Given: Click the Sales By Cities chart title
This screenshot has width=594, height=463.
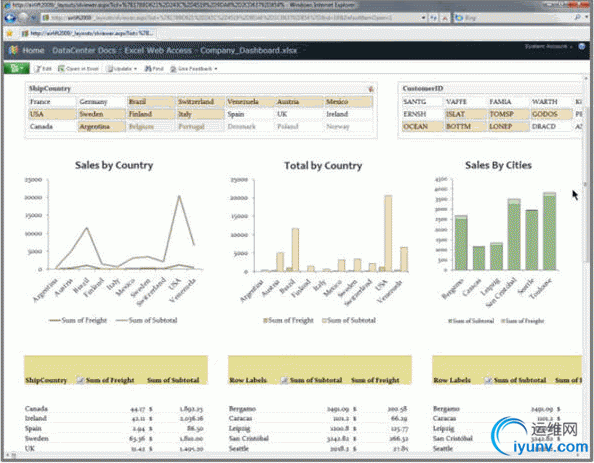Looking at the screenshot, I should pos(498,165).
